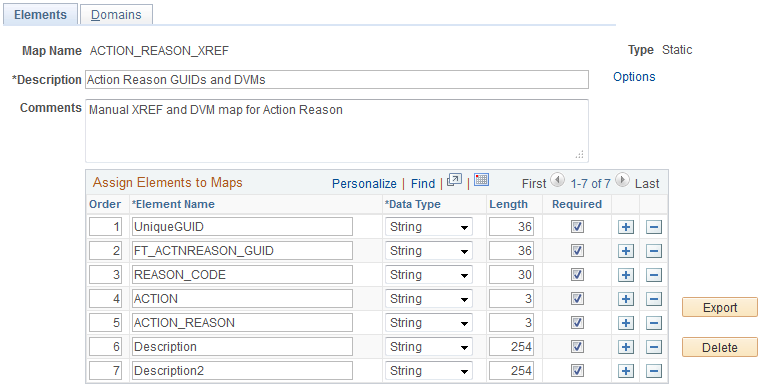This screenshot has width=762, height=388.
Task: Add a row after the ACTION element
Action: pyautogui.click(x=626, y=299)
